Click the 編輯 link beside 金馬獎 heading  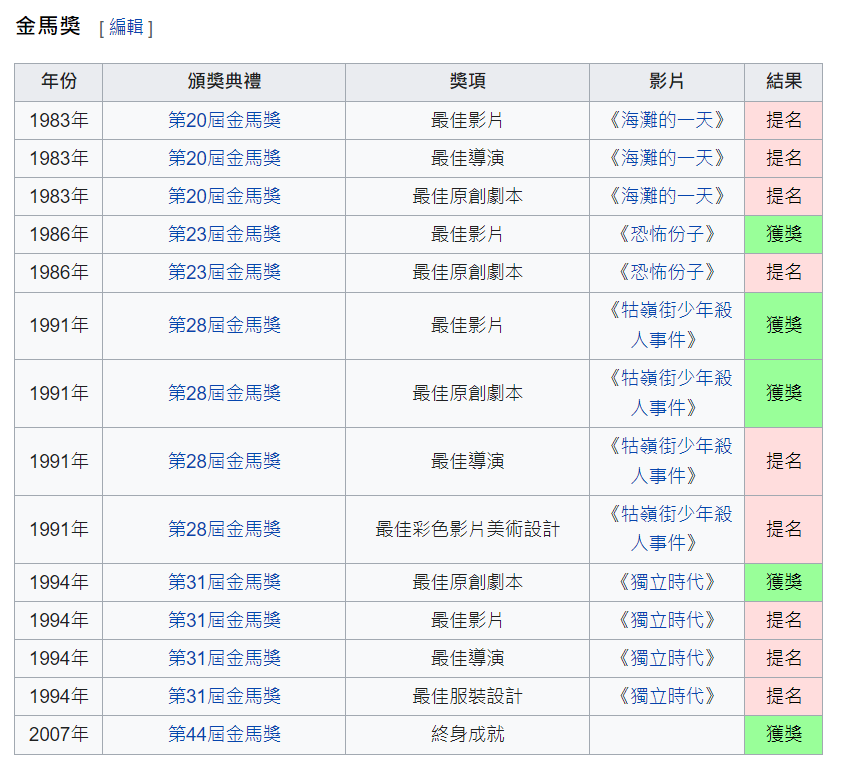(x=126, y=27)
